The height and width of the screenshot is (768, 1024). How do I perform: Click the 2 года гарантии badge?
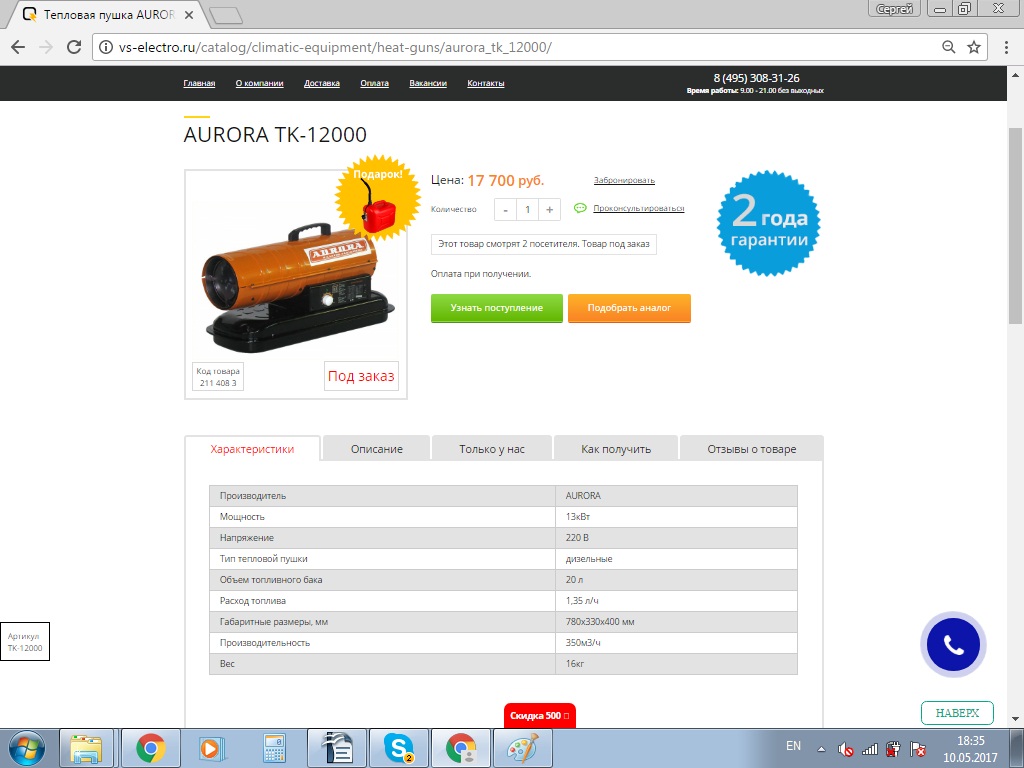pos(768,223)
